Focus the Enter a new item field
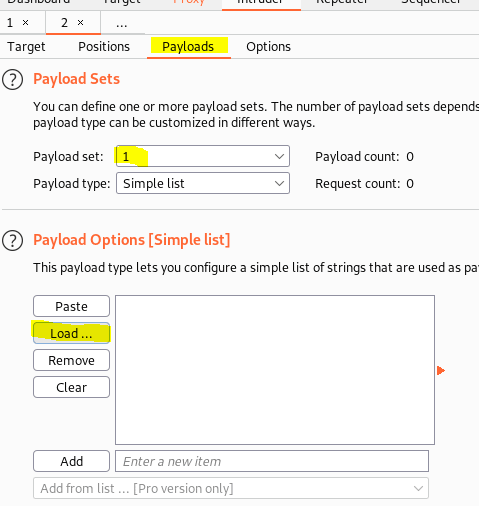The image size is (479, 506). point(272,461)
